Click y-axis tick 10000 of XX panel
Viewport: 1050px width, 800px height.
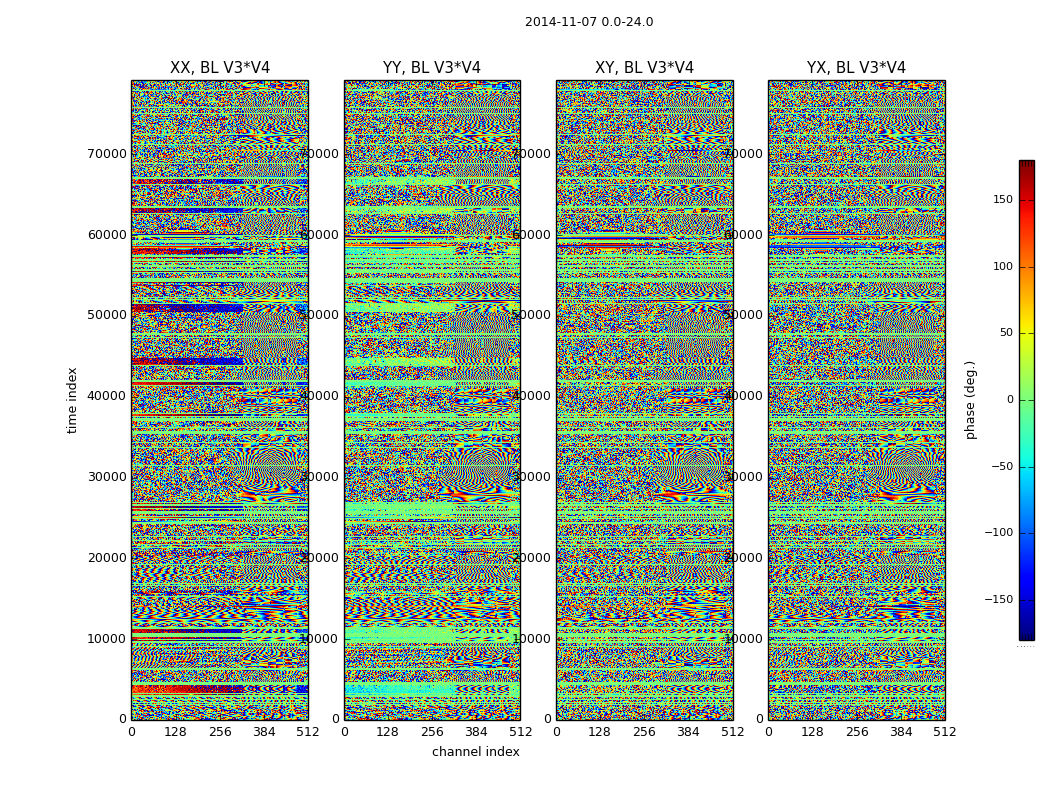click(x=106, y=639)
